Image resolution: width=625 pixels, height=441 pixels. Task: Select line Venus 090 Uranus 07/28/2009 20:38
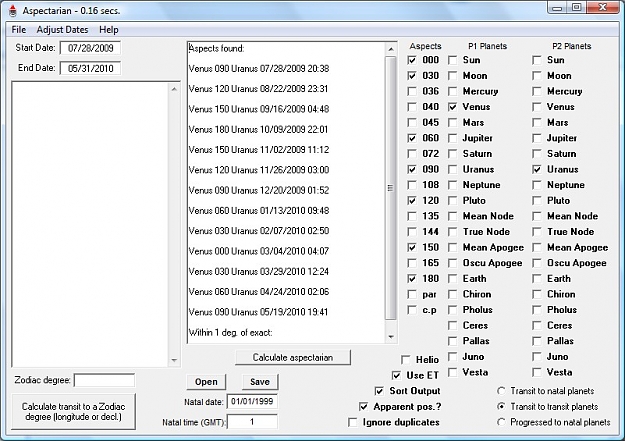click(259, 69)
